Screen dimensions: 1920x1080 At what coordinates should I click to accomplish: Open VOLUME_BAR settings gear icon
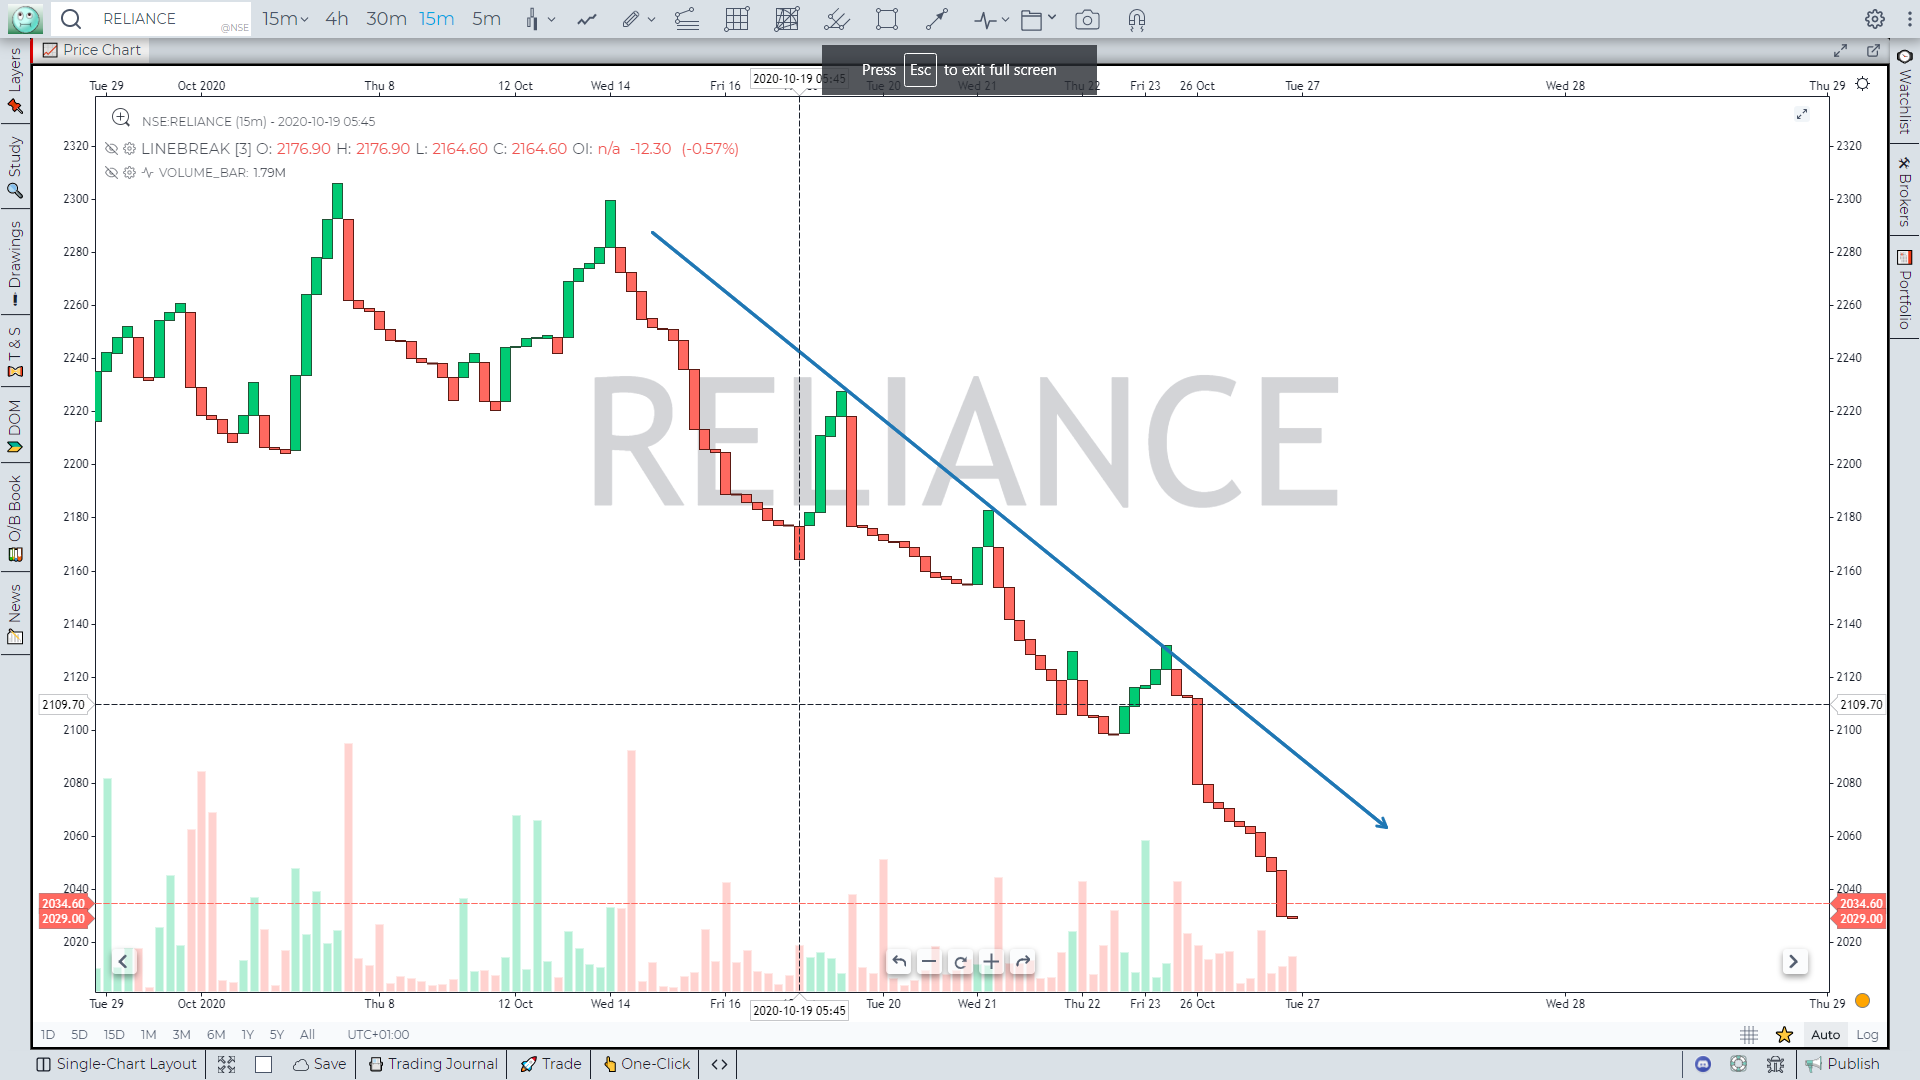coord(129,173)
